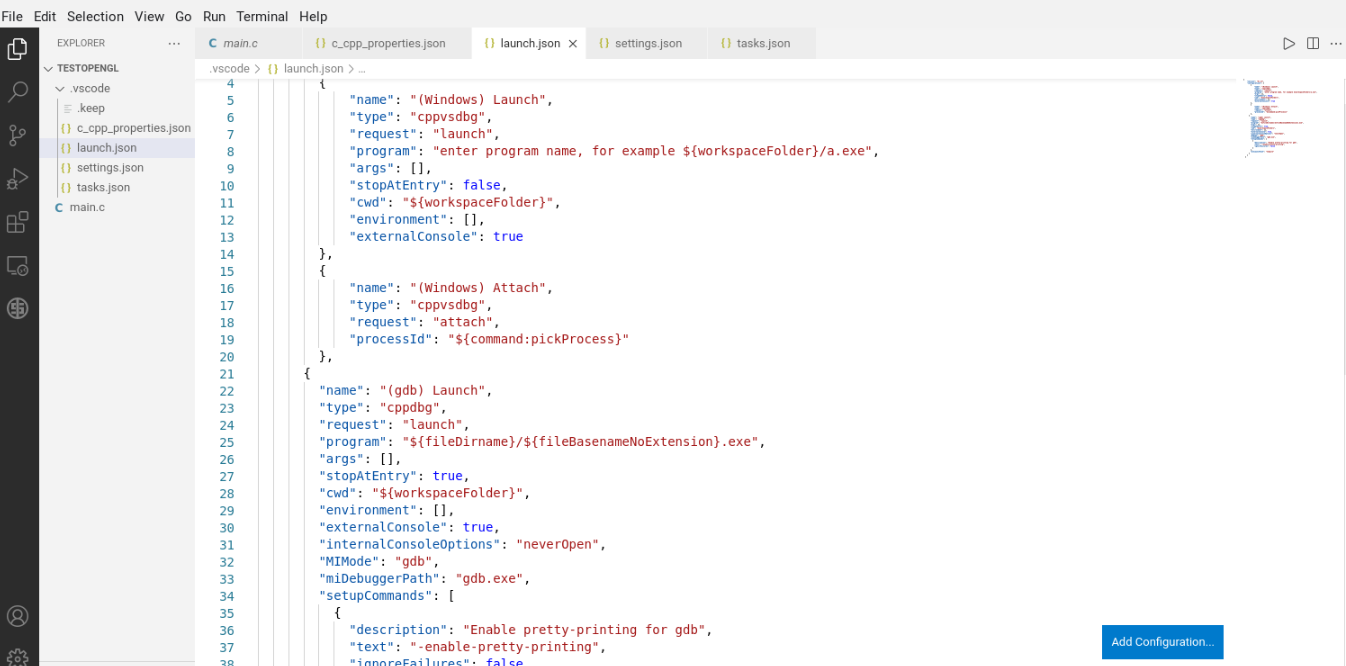Split the editor to the right

pyautogui.click(x=1313, y=43)
